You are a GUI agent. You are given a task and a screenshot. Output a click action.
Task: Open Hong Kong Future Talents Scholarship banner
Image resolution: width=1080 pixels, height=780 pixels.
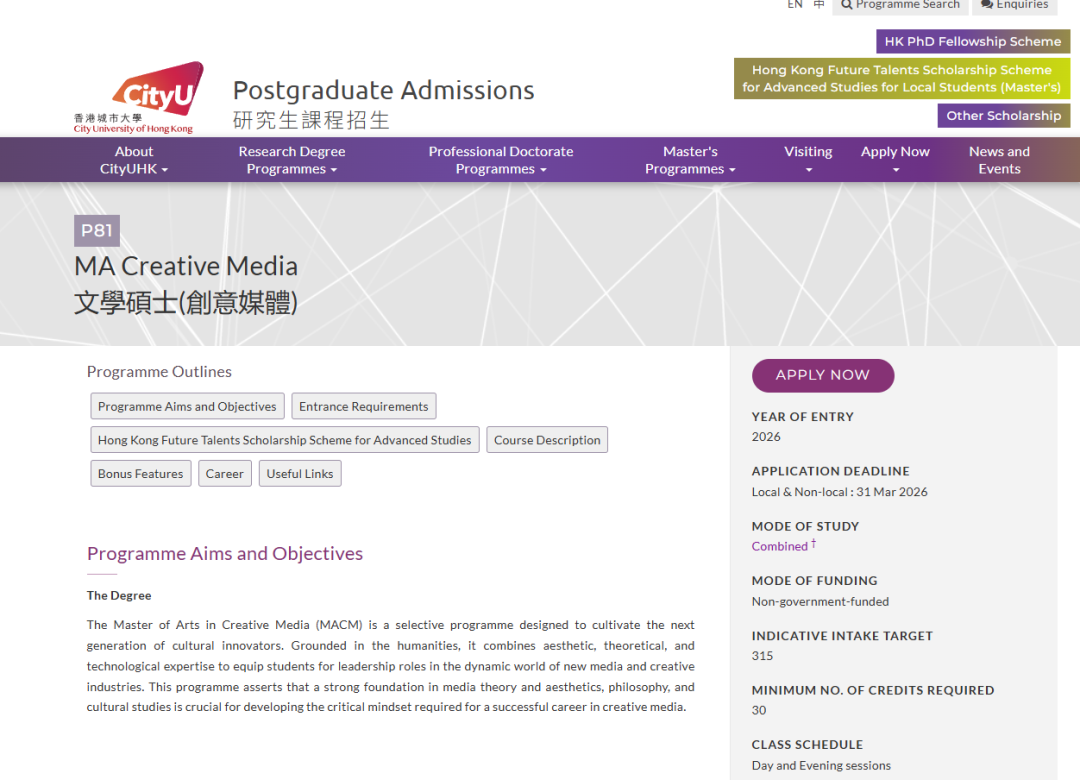click(x=901, y=78)
